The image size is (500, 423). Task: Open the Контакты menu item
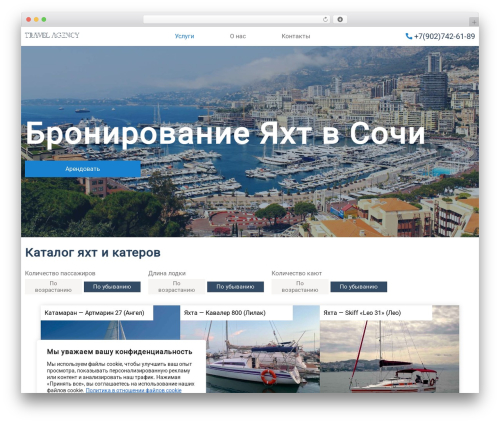(296, 36)
